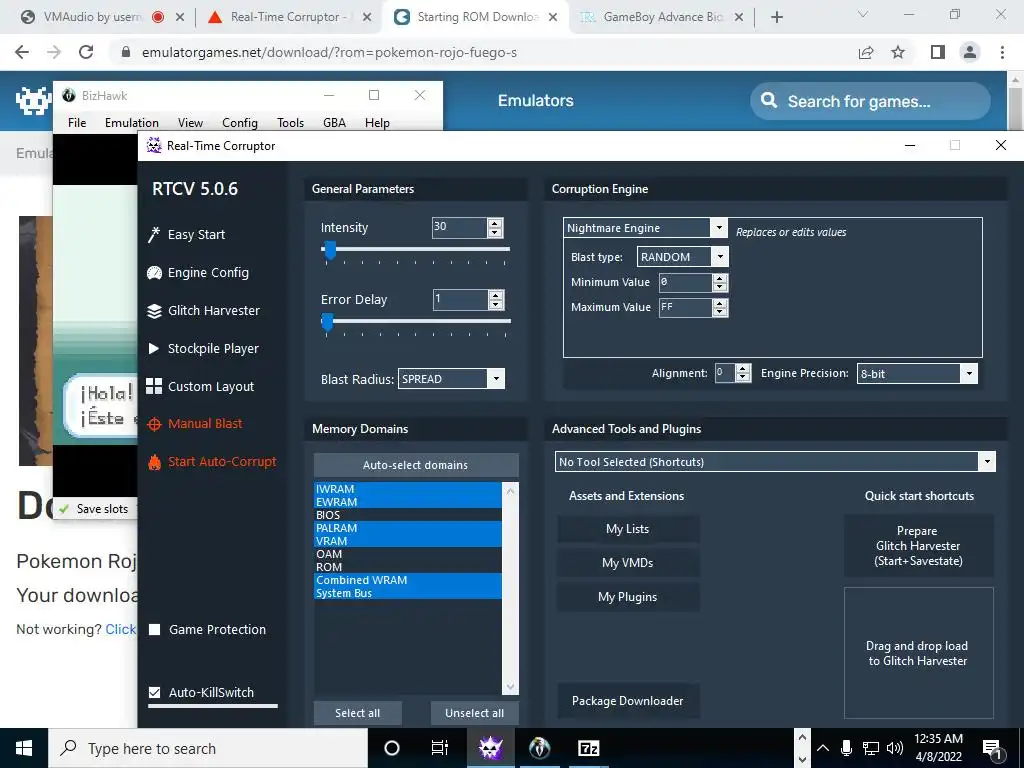
Task: Open Task View in taskbar
Action: (440, 748)
